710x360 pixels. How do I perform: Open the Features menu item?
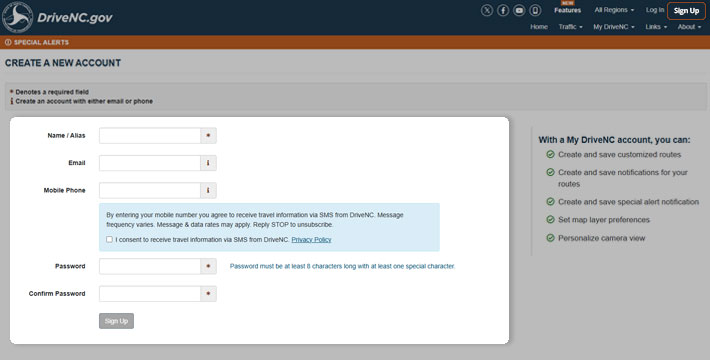(567, 10)
